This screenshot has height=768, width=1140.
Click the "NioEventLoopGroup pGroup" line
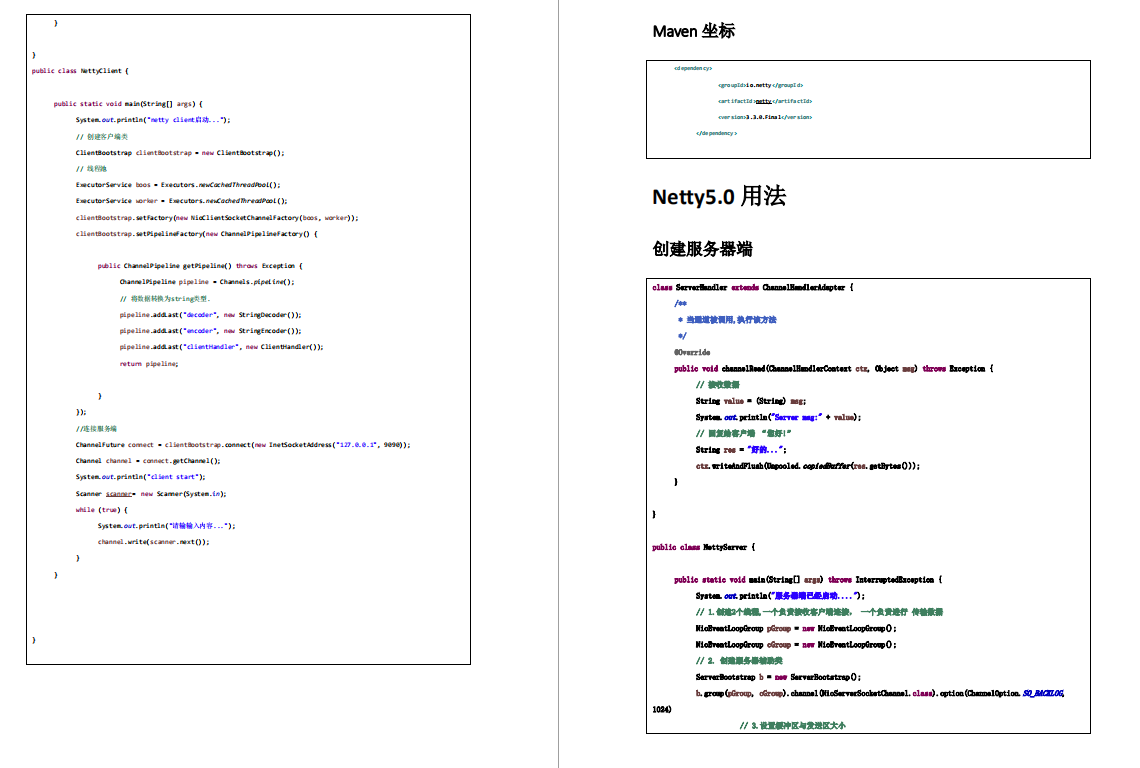tap(796, 628)
